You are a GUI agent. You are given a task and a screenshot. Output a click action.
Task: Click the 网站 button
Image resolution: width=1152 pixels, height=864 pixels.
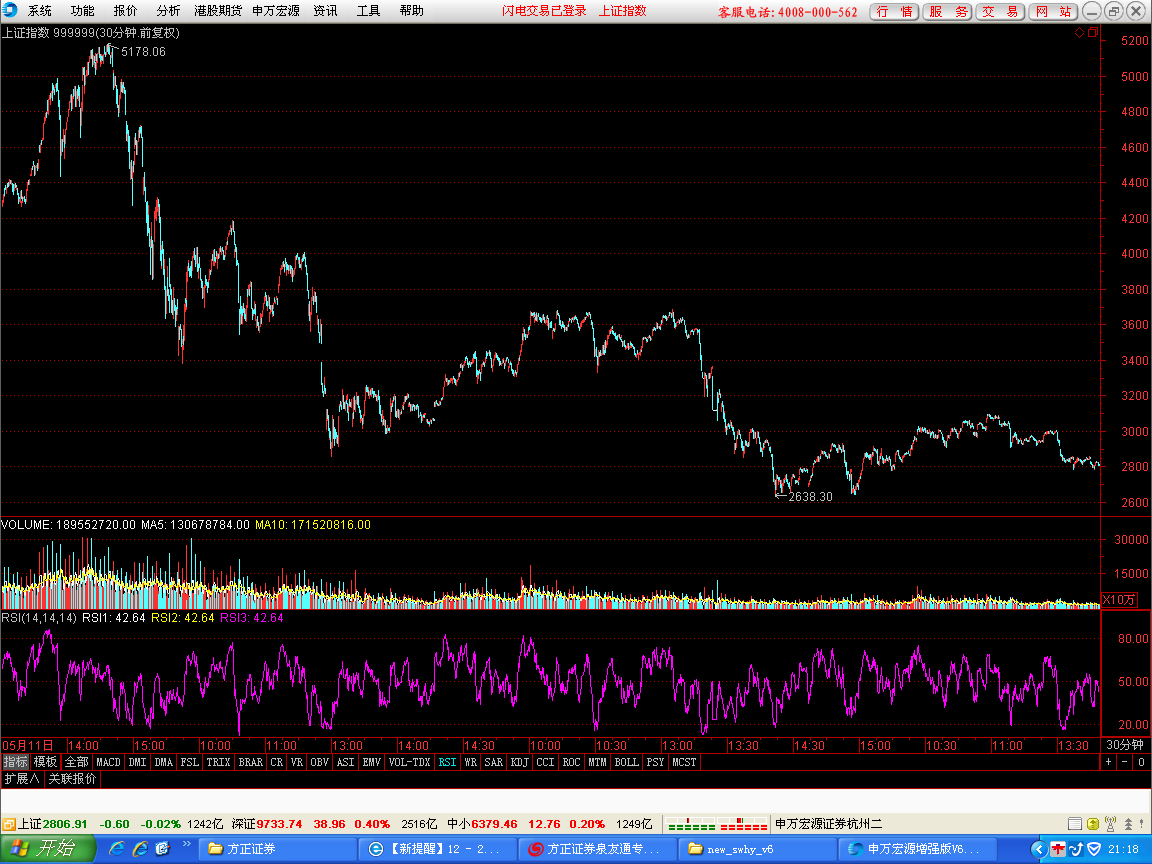pos(1053,11)
